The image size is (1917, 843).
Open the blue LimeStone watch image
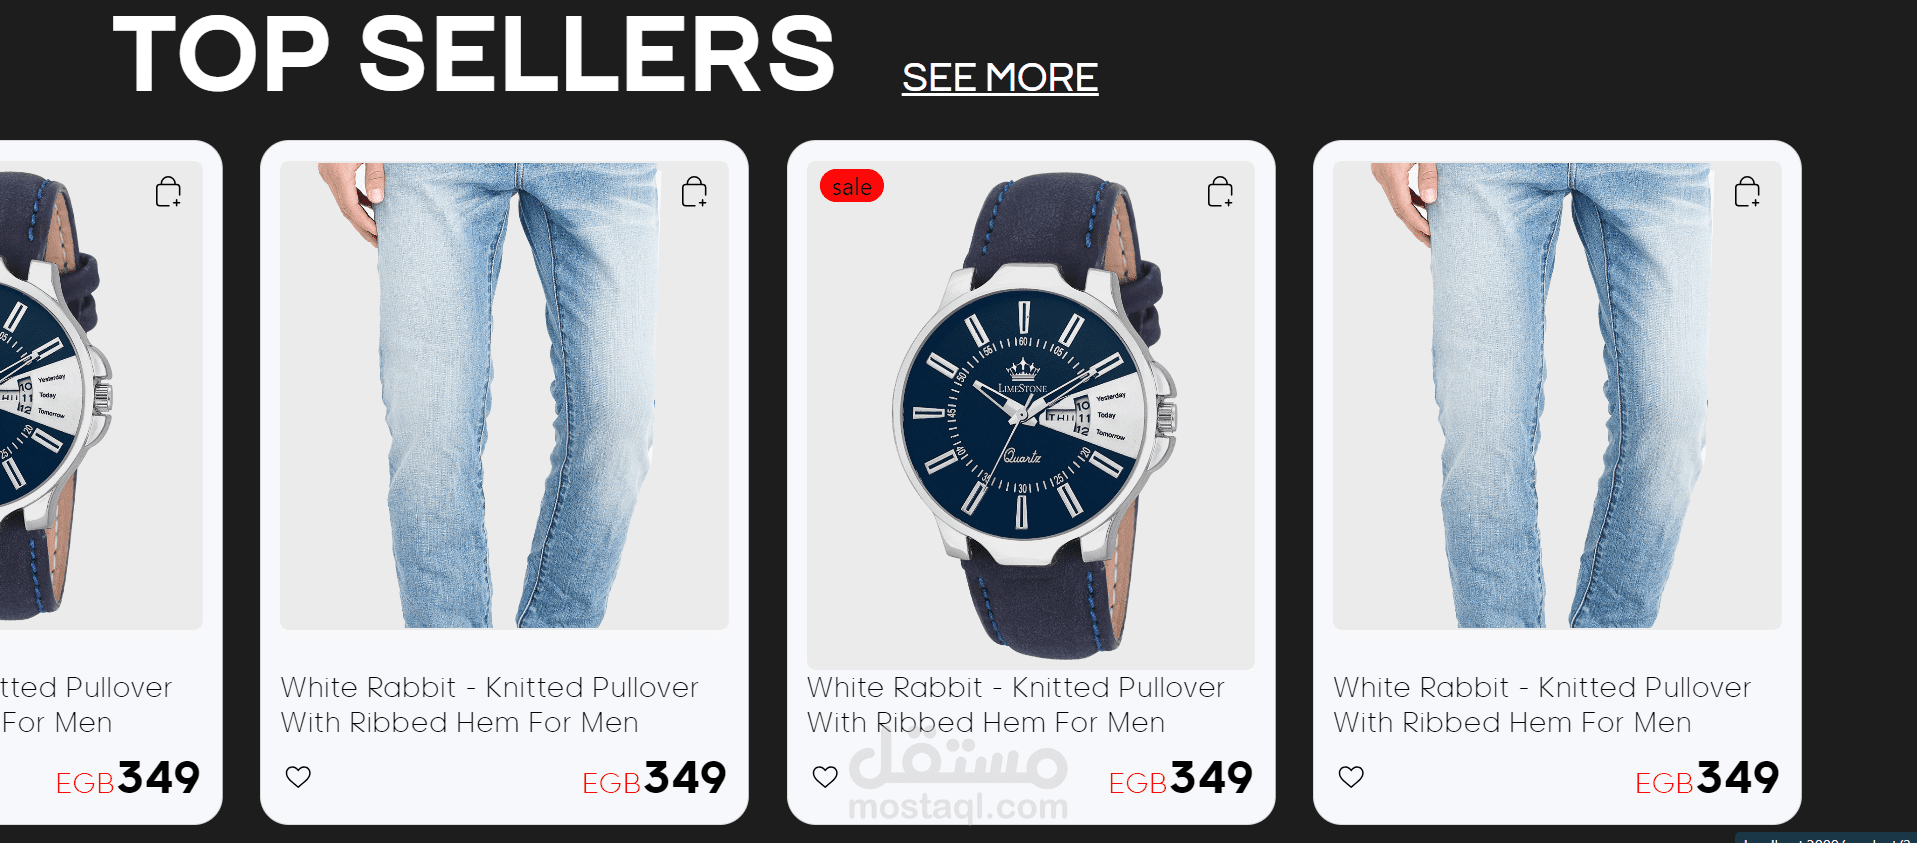[1031, 415]
